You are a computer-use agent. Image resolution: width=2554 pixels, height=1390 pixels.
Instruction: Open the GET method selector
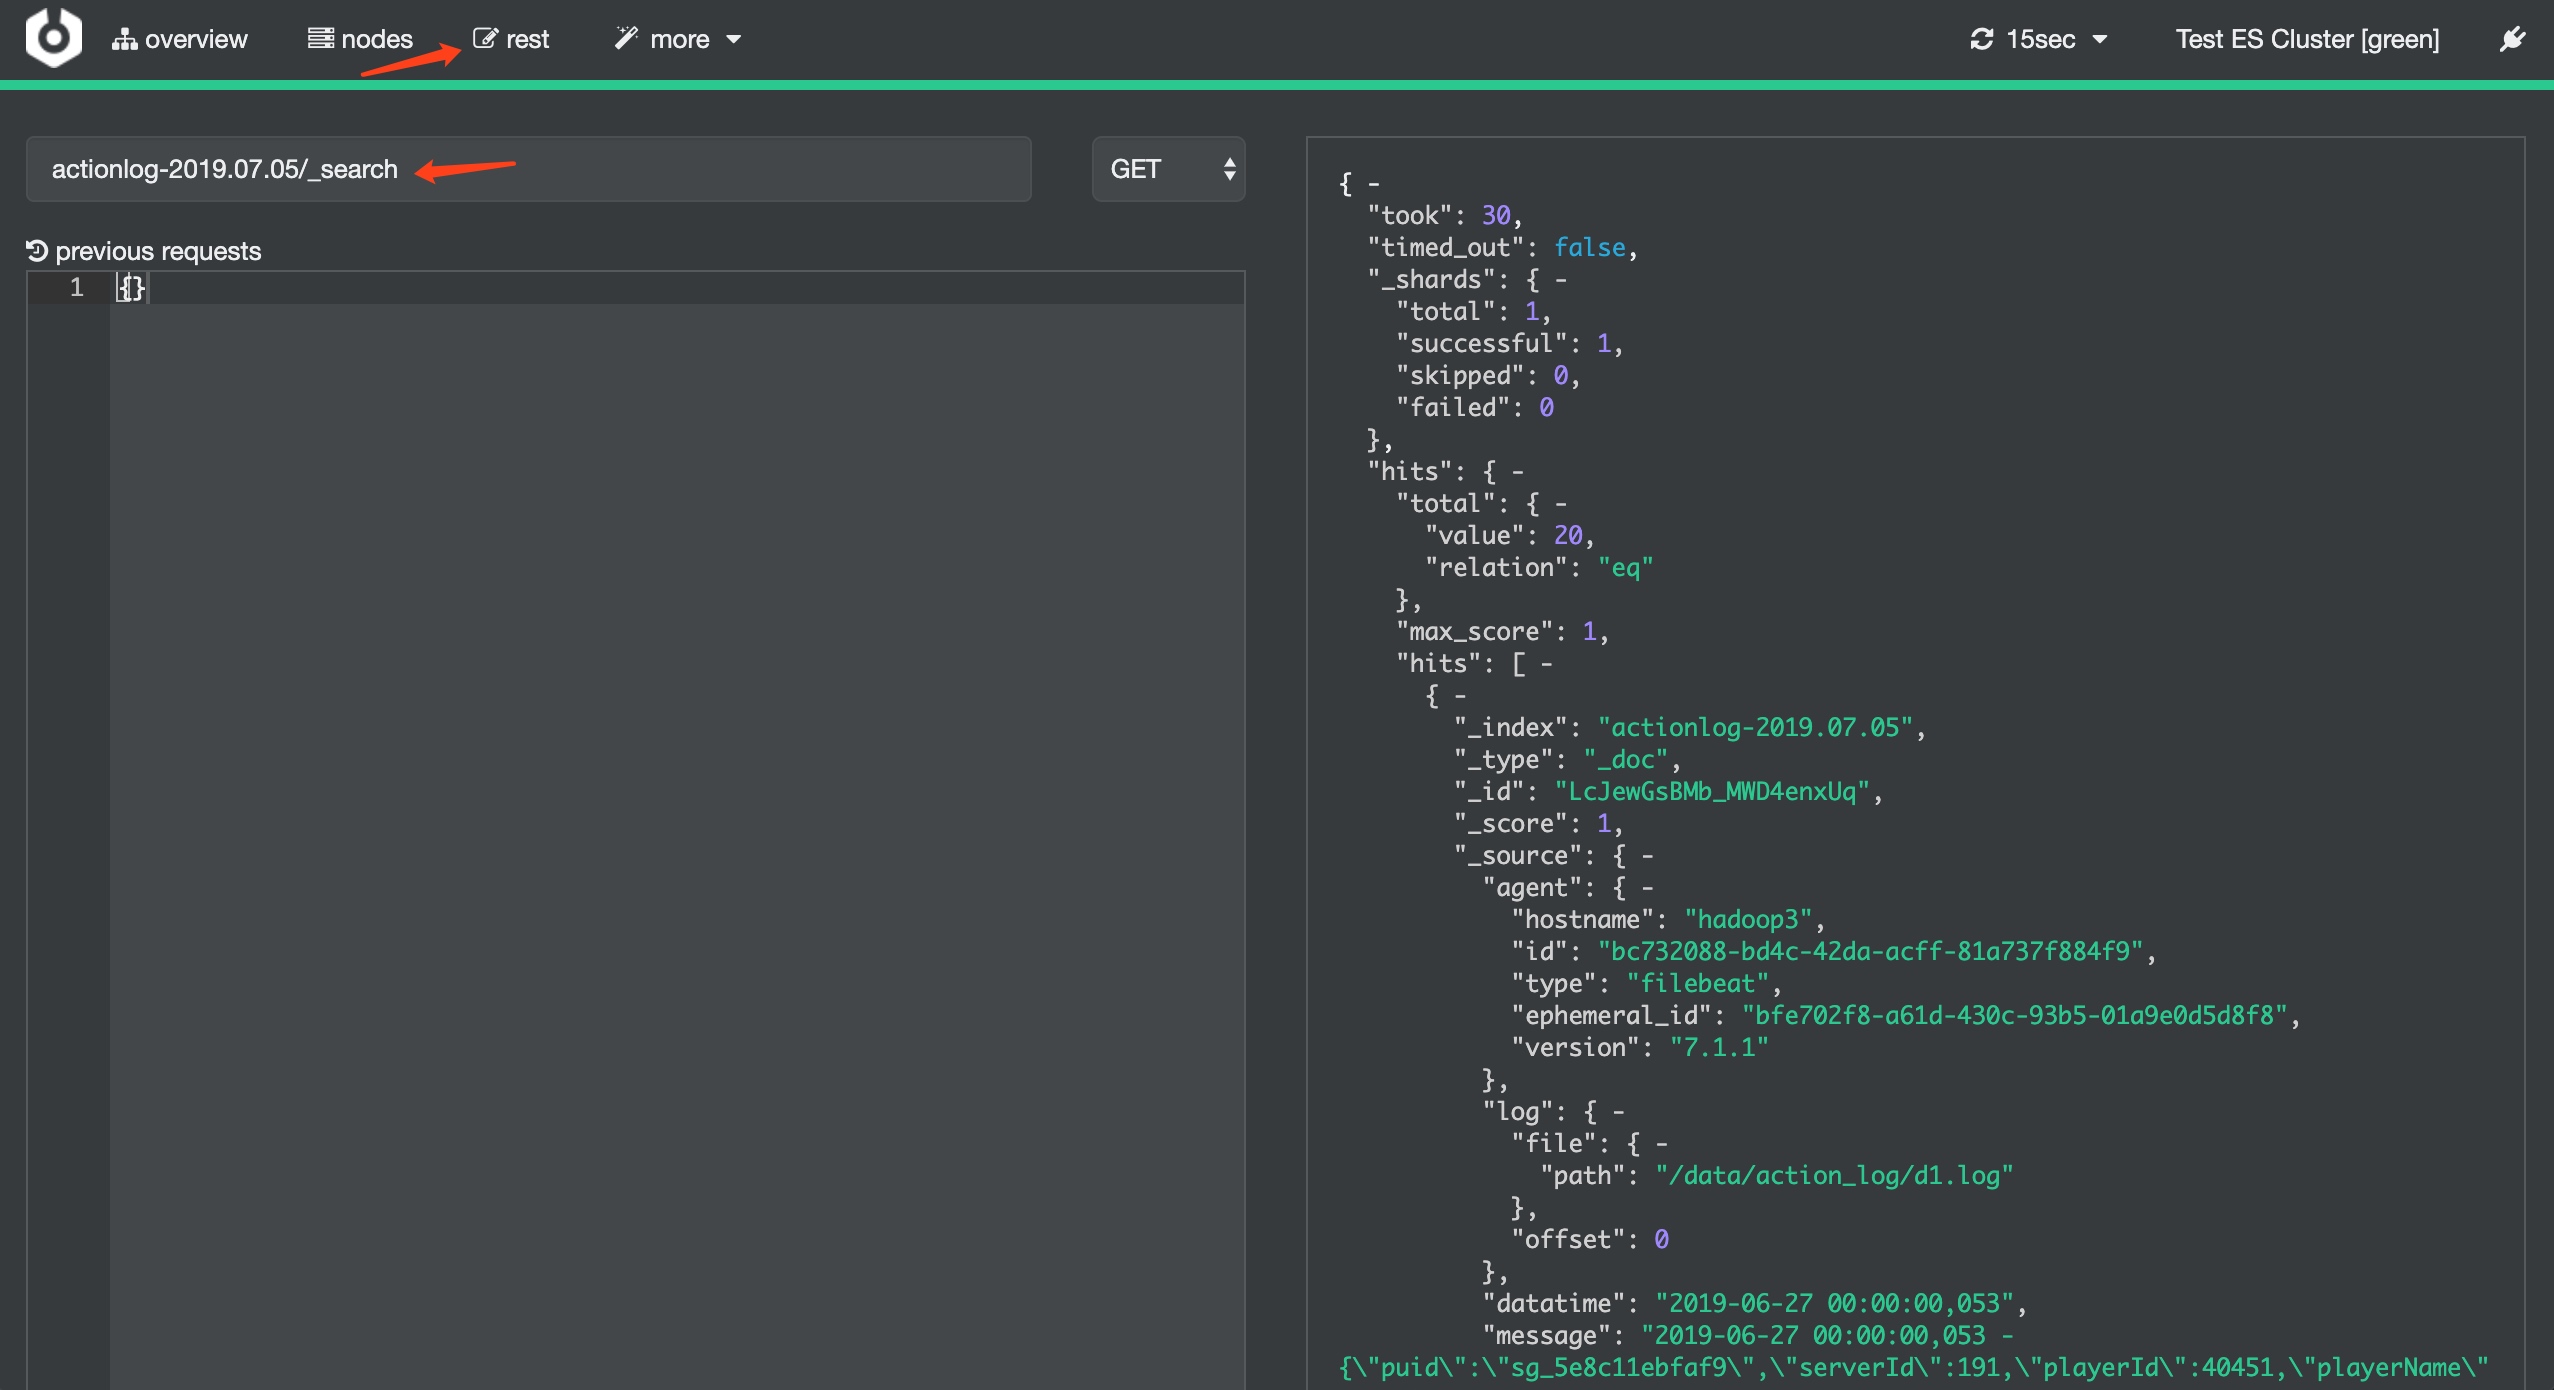(x=1168, y=169)
